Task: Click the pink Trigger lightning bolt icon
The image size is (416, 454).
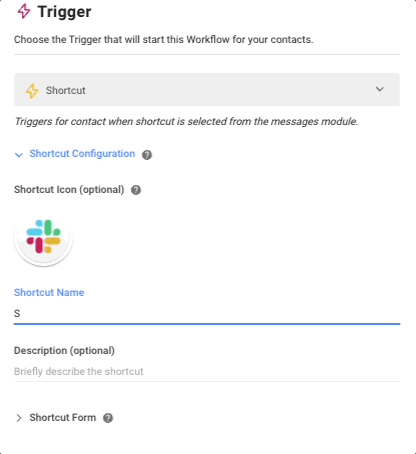Action: click(24, 11)
